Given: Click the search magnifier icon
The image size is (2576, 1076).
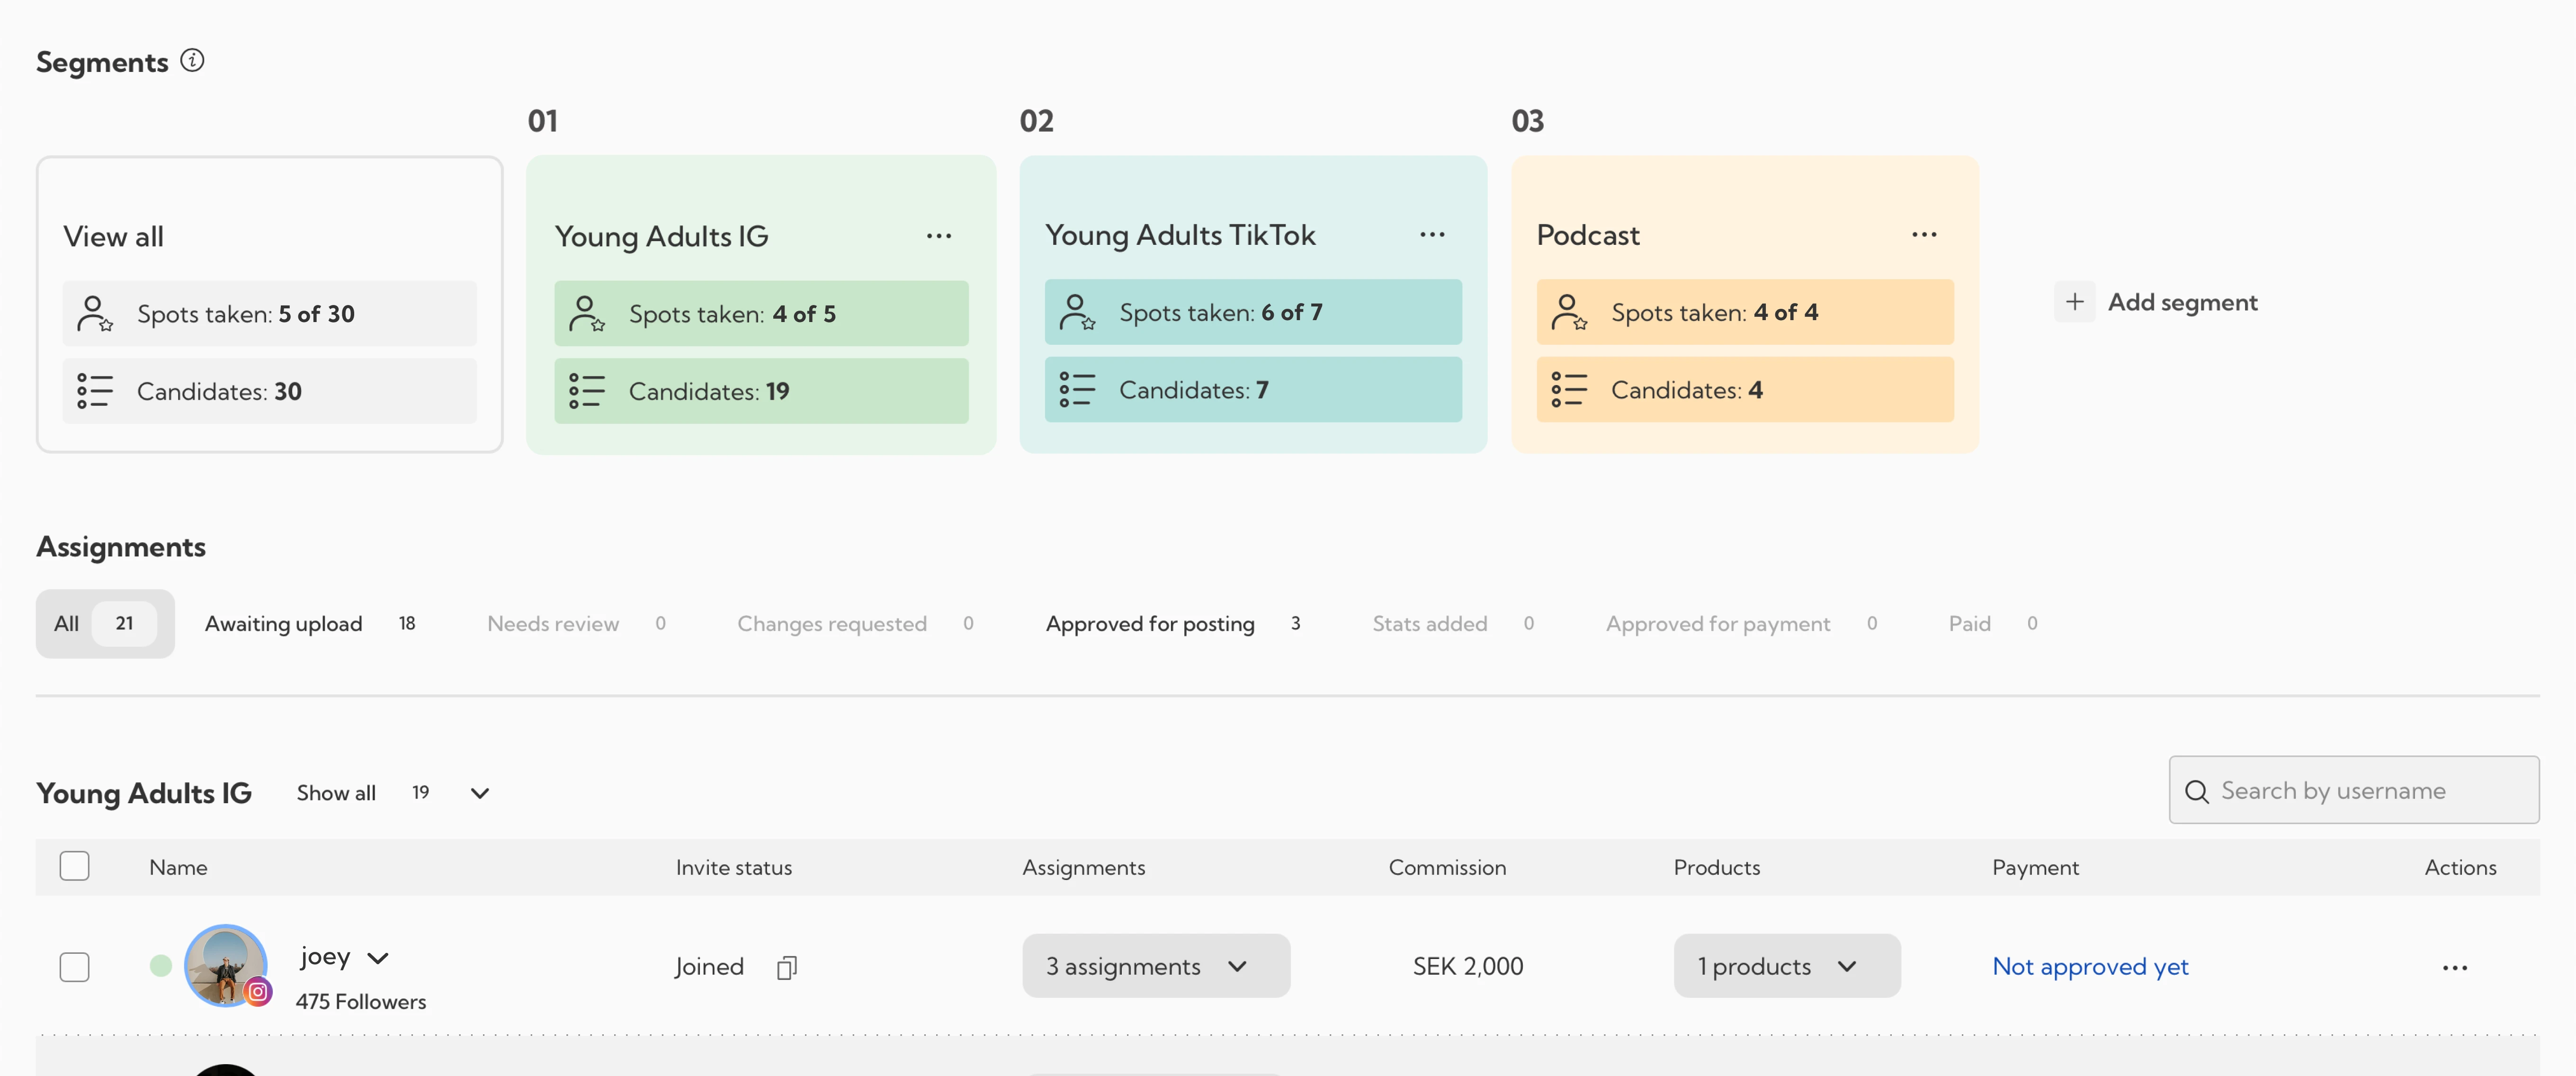Looking at the screenshot, I should 2196,791.
